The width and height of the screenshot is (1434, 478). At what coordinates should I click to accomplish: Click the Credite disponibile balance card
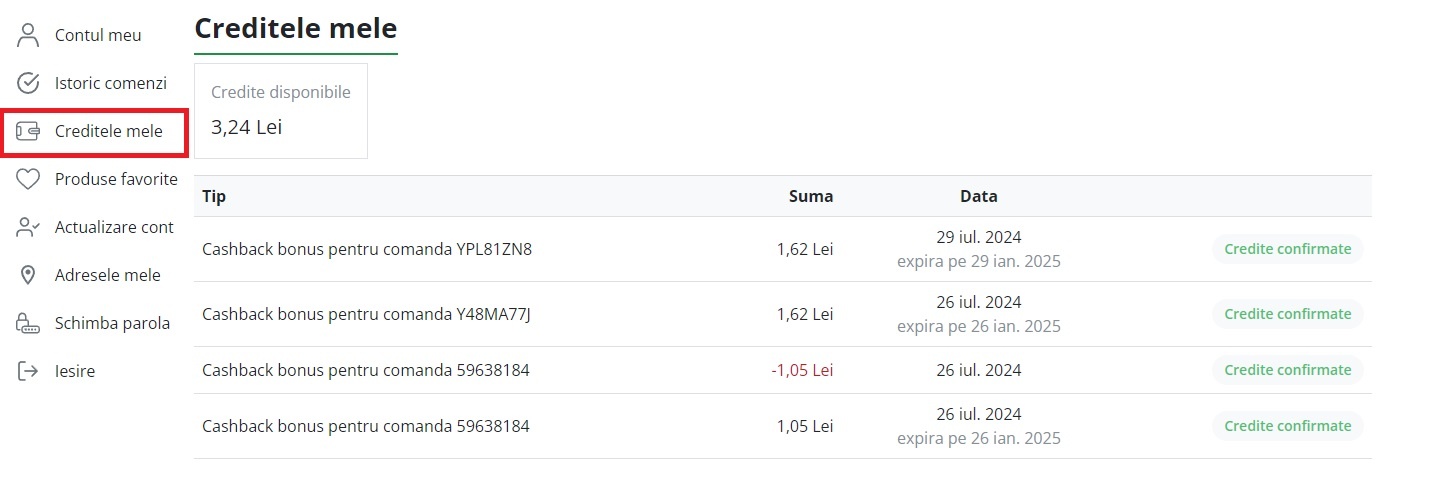(281, 111)
